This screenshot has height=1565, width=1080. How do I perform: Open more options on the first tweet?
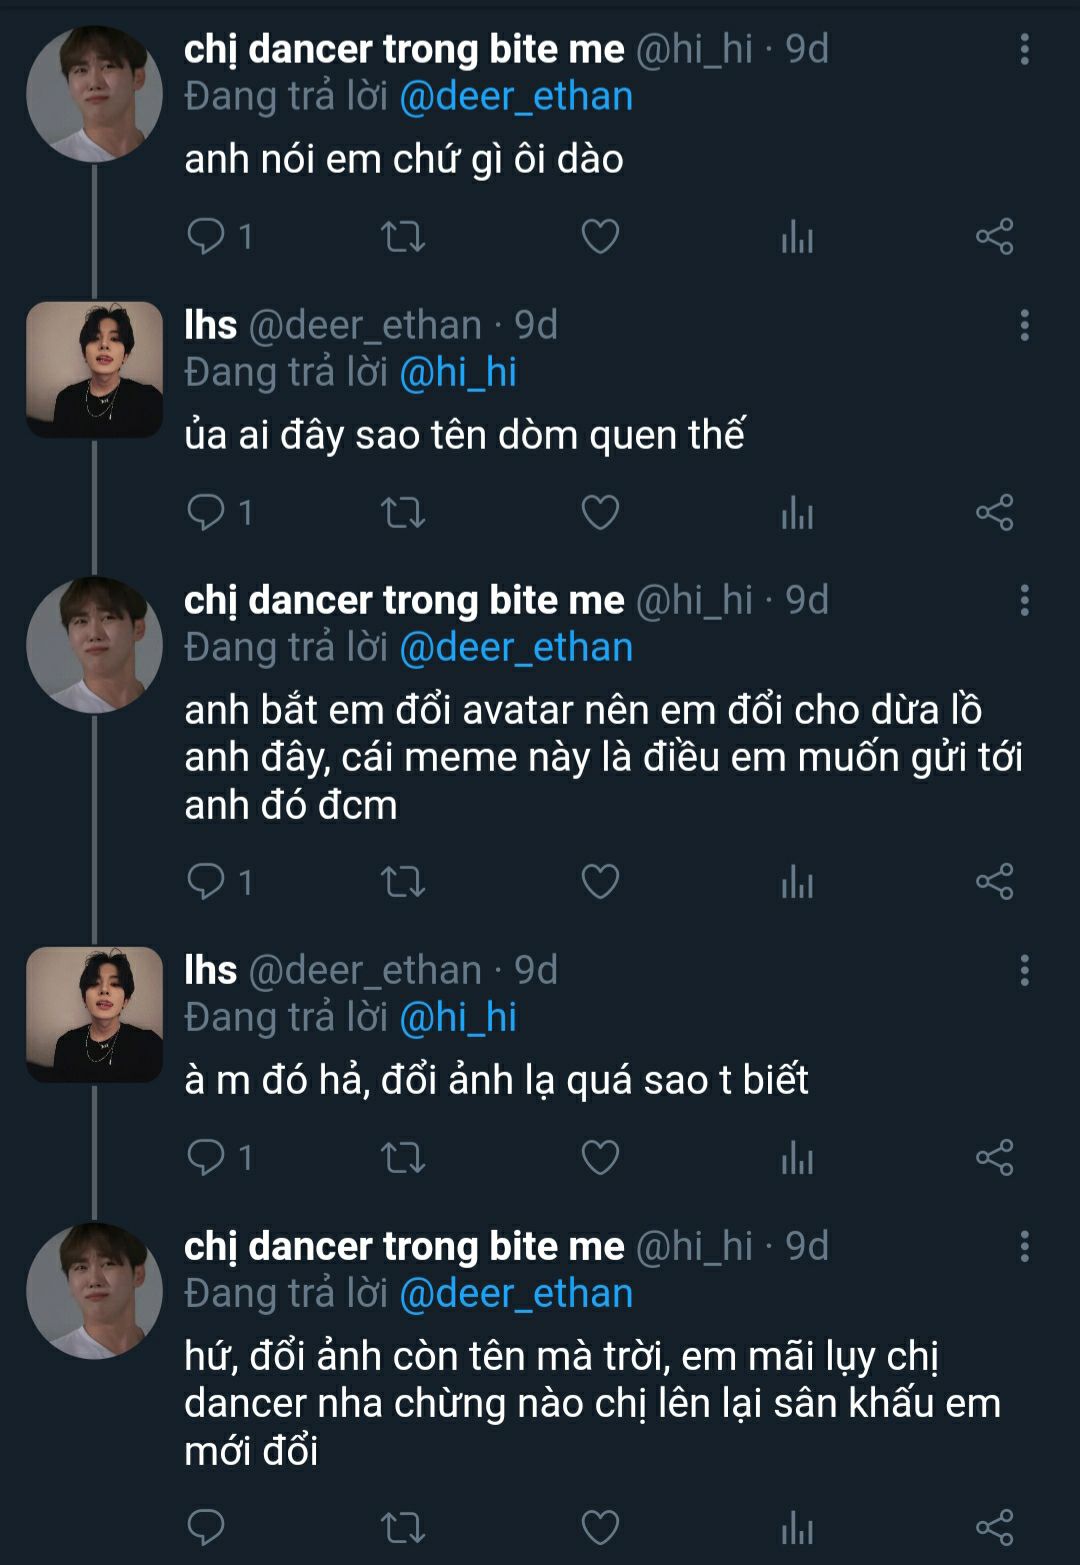(x=1024, y=49)
